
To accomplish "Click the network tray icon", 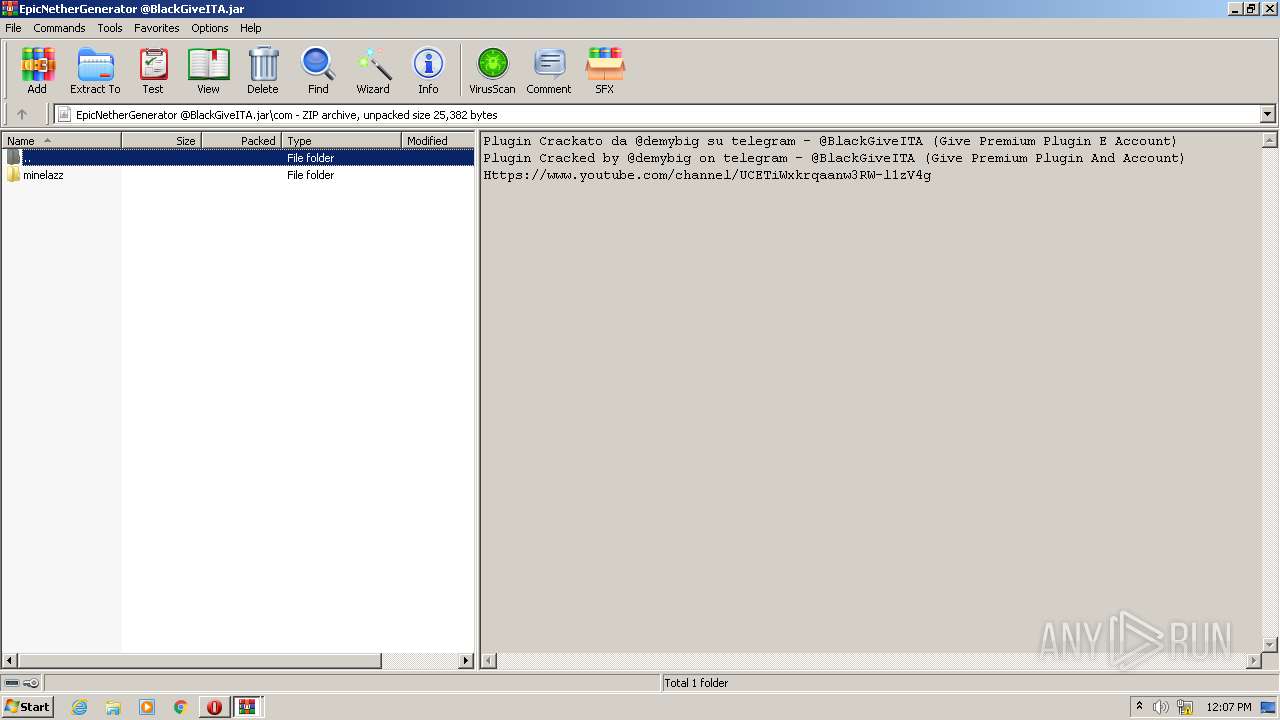I will point(1185,707).
